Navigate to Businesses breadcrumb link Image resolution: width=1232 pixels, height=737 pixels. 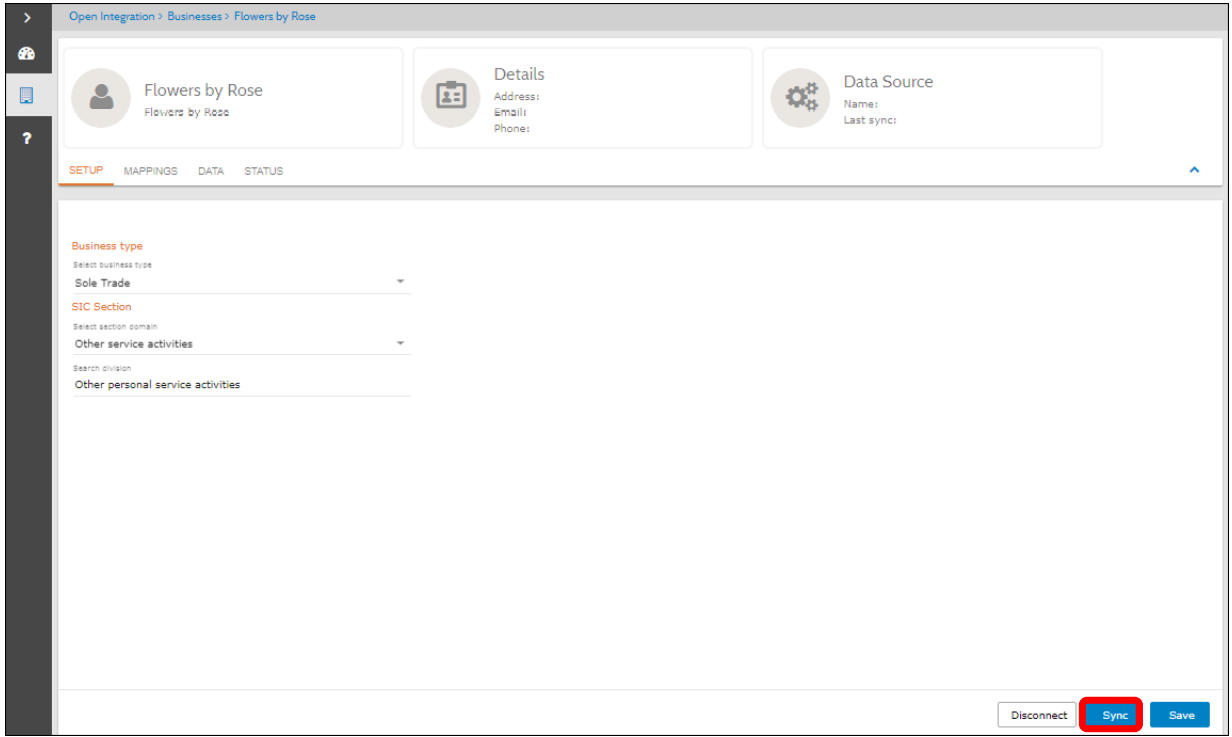point(194,17)
